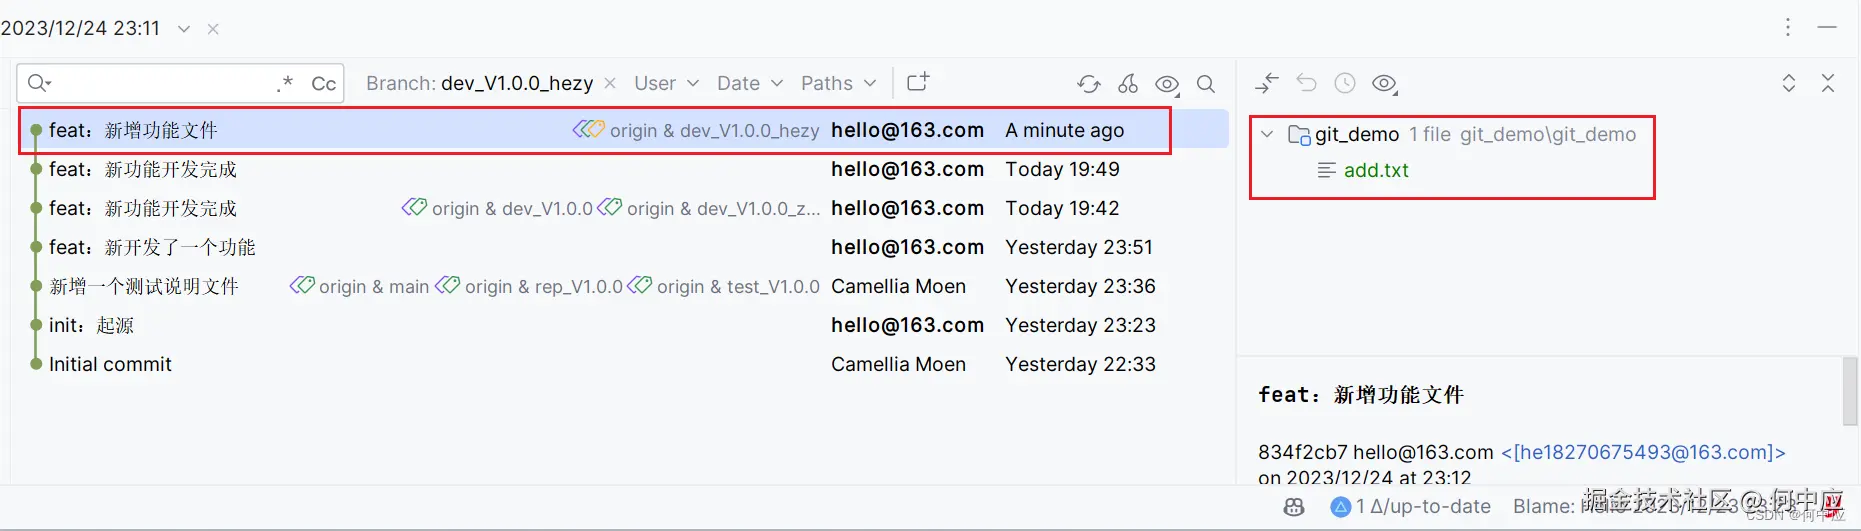Screen dimensions: 1861x531
Task: Click the cherry-pick icon
Action: tap(1128, 84)
